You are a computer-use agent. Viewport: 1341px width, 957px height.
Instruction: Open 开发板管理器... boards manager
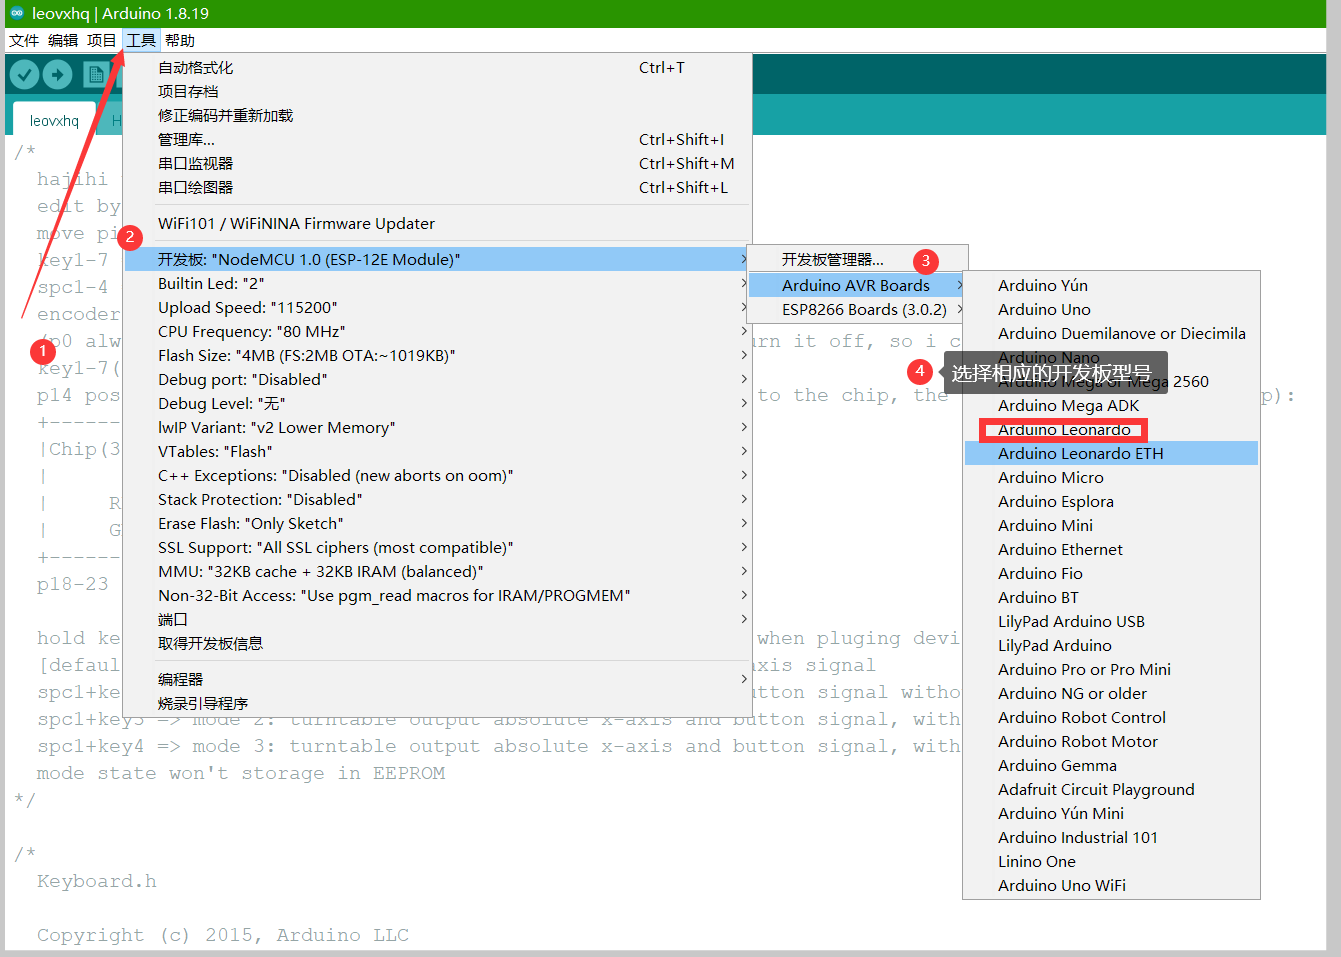click(x=857, y=260)
